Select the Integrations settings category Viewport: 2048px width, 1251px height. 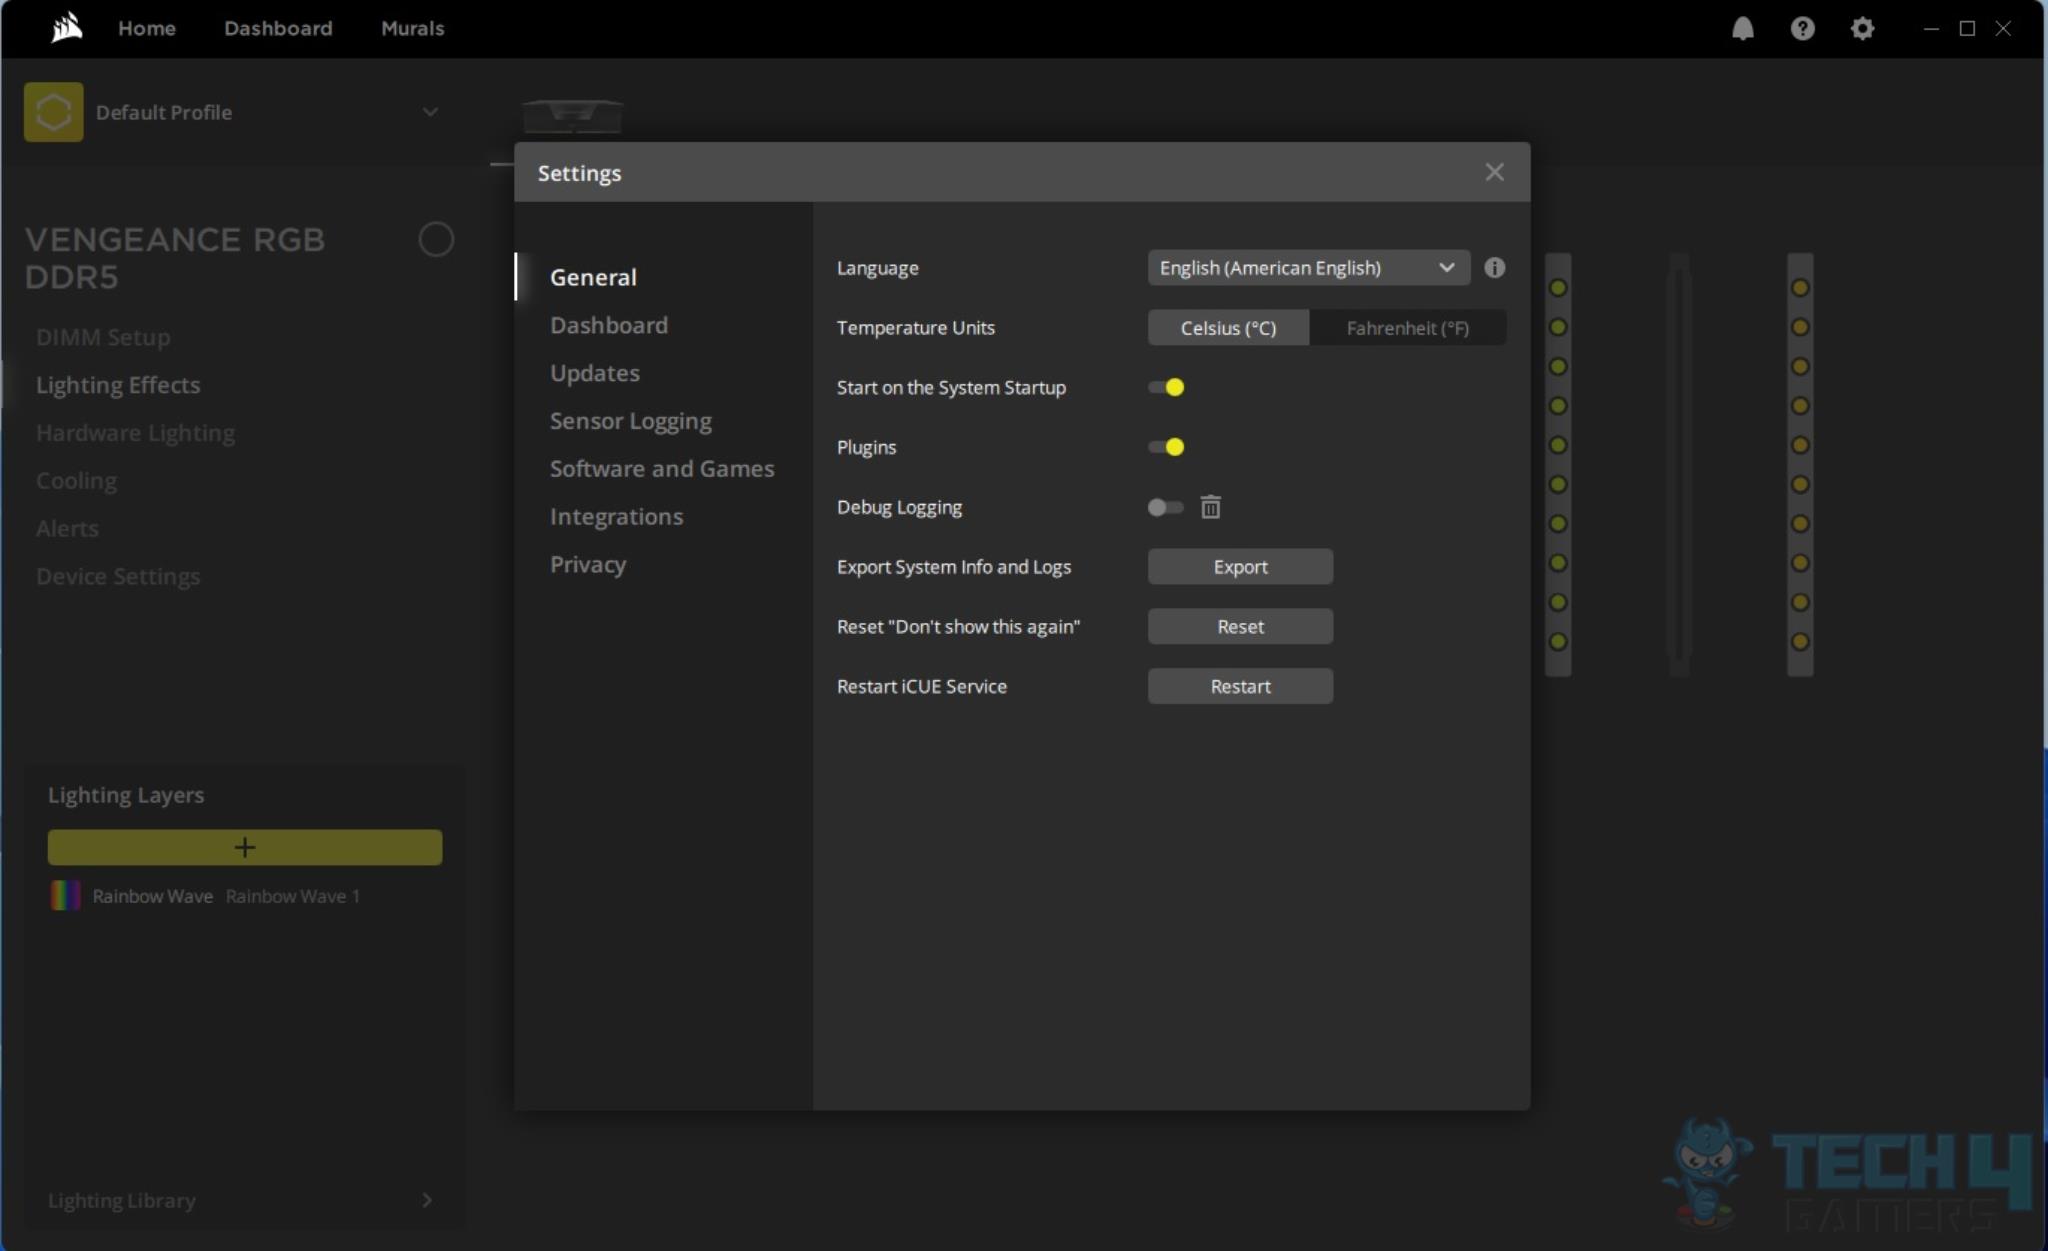point(616,517)
